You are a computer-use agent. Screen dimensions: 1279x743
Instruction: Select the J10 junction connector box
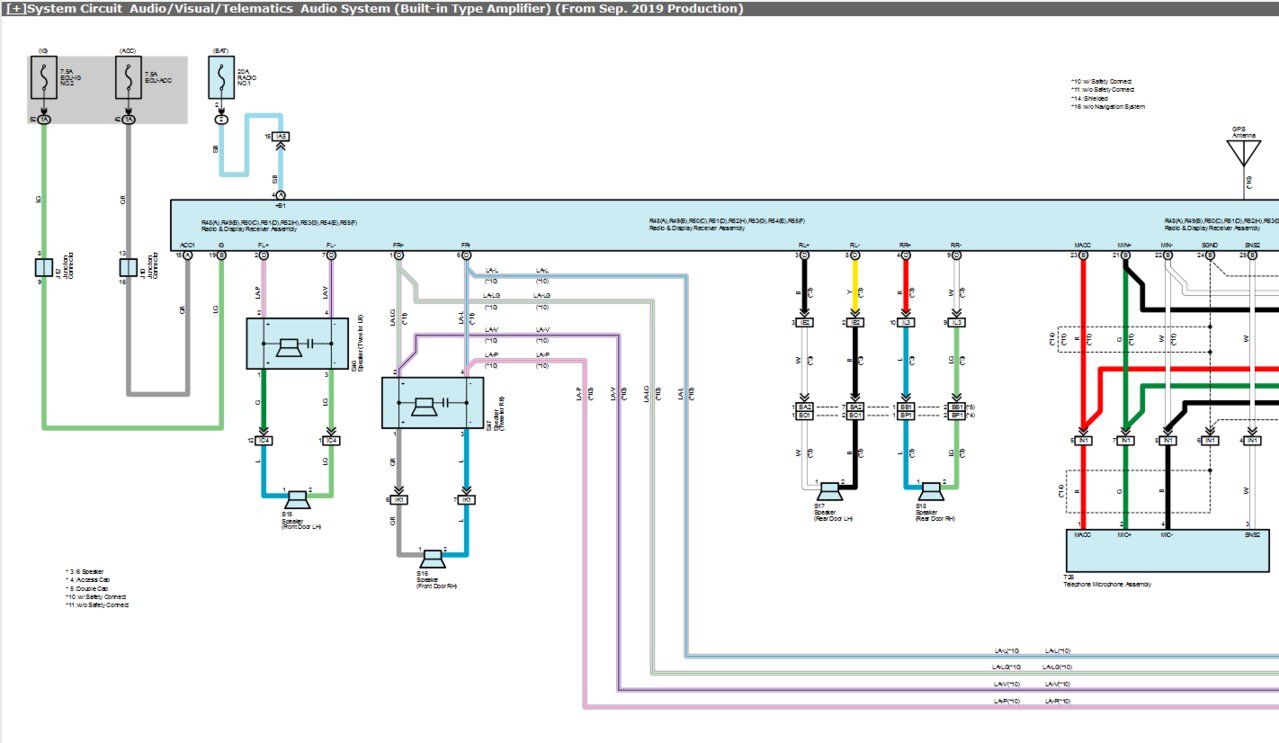pos(128,267)
